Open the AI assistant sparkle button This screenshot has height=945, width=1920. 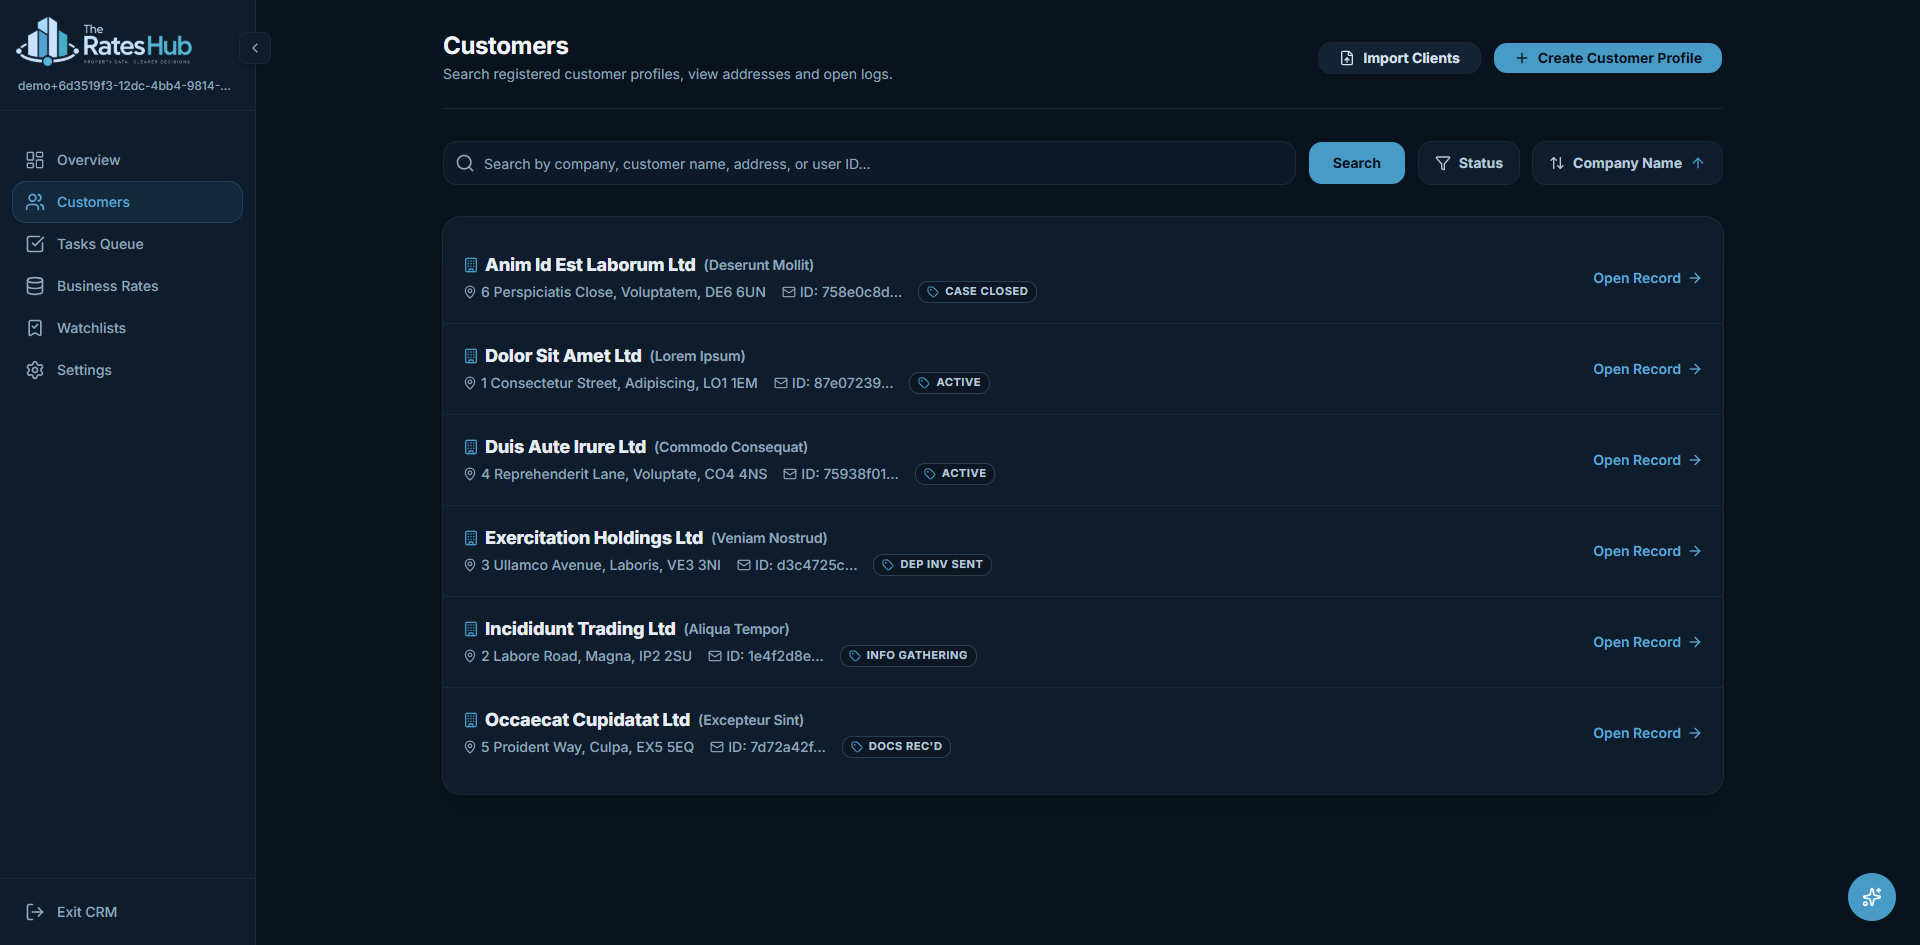[x=1872, y=897]
